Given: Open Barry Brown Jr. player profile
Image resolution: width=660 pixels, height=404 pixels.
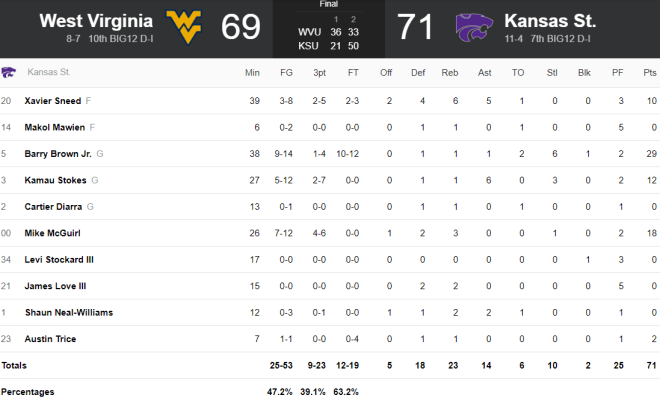Looking at the screenshot, I should pyautogui.click(x=58, y=154).
